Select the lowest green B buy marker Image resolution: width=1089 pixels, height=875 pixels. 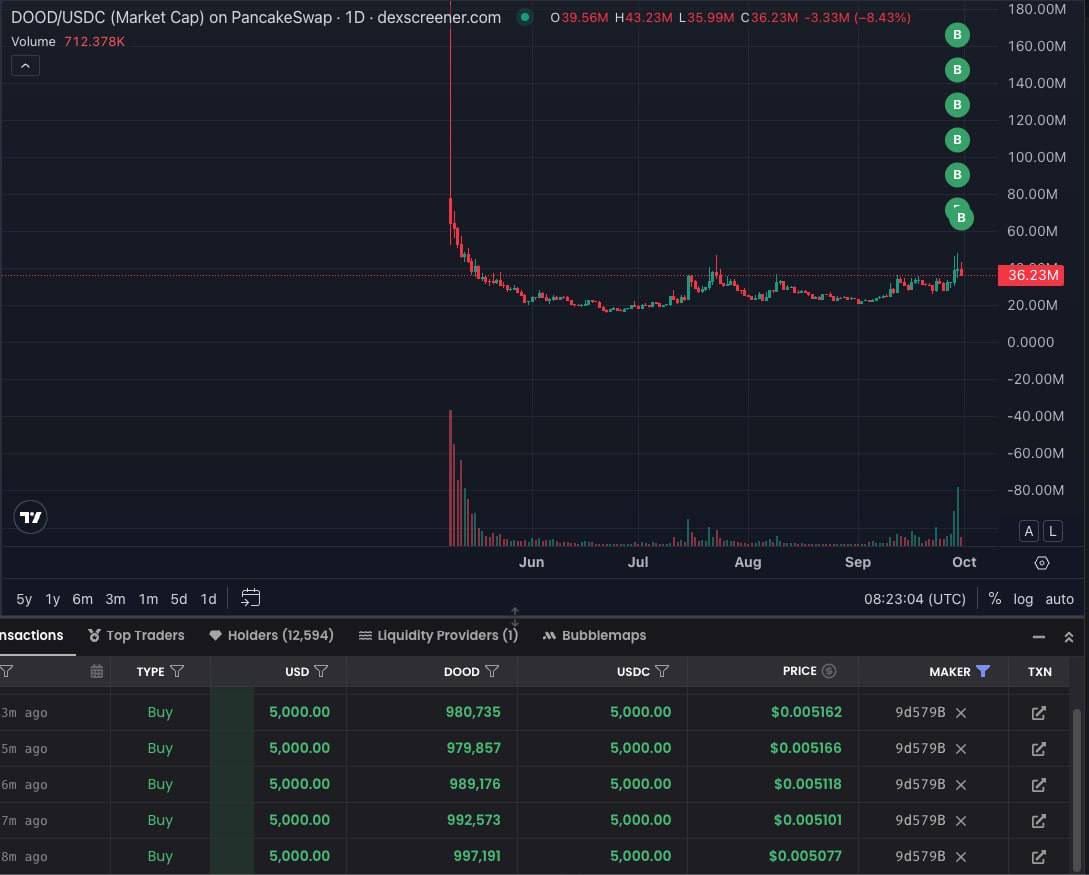pos(961,218)
